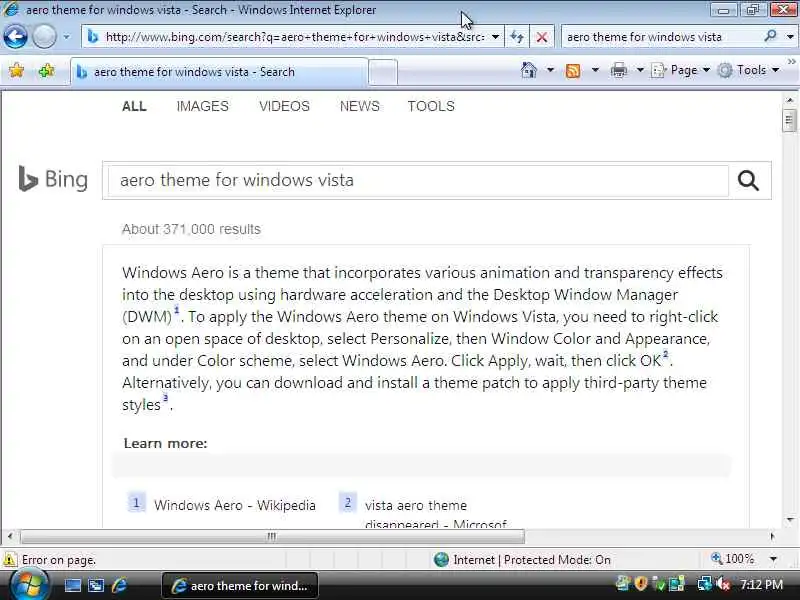The width and height of the screenshot is (800, 600).
Task: Launch Internet Explorer from quick launch
Action: point(119,585)
